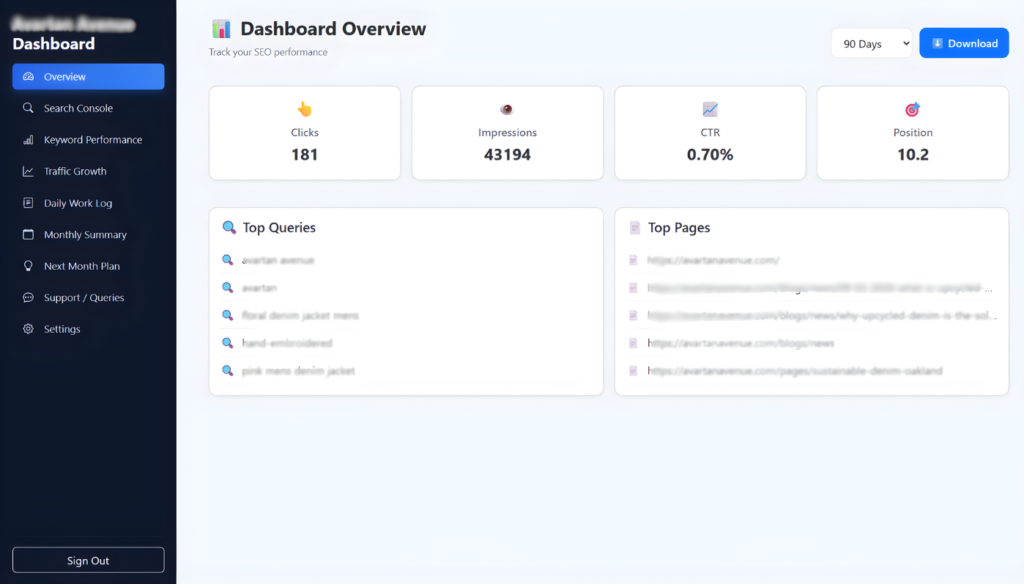This screenshot has height=584, width=1024.
Task: Click the Impressions eye icon
Action: pyautogui.click(x=507, y=109)
